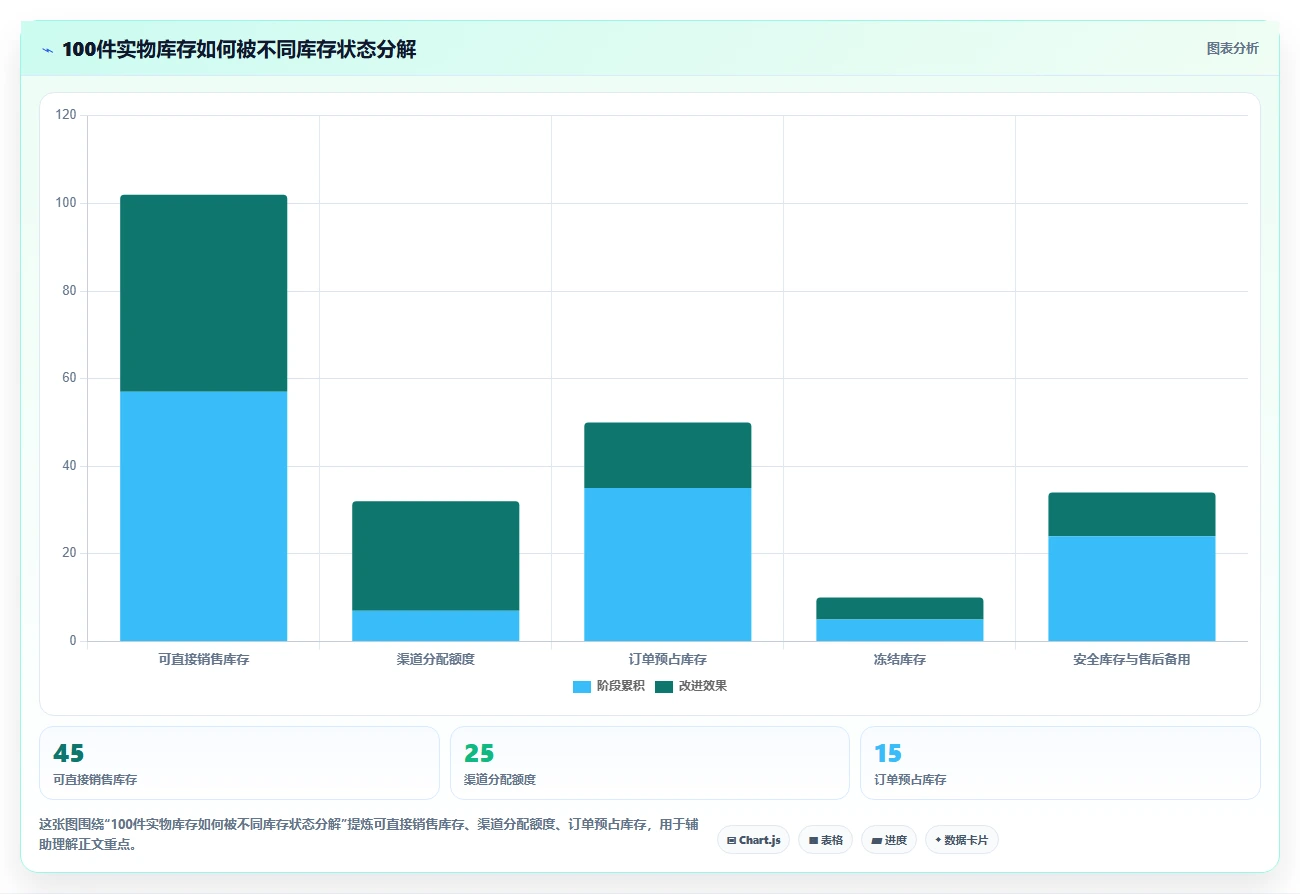The height and width of the screenshot is (894, 1300).
Task: Open the 45 可直接销售库存 stat card
Action: pyautogui.click(x=239, y=763)
